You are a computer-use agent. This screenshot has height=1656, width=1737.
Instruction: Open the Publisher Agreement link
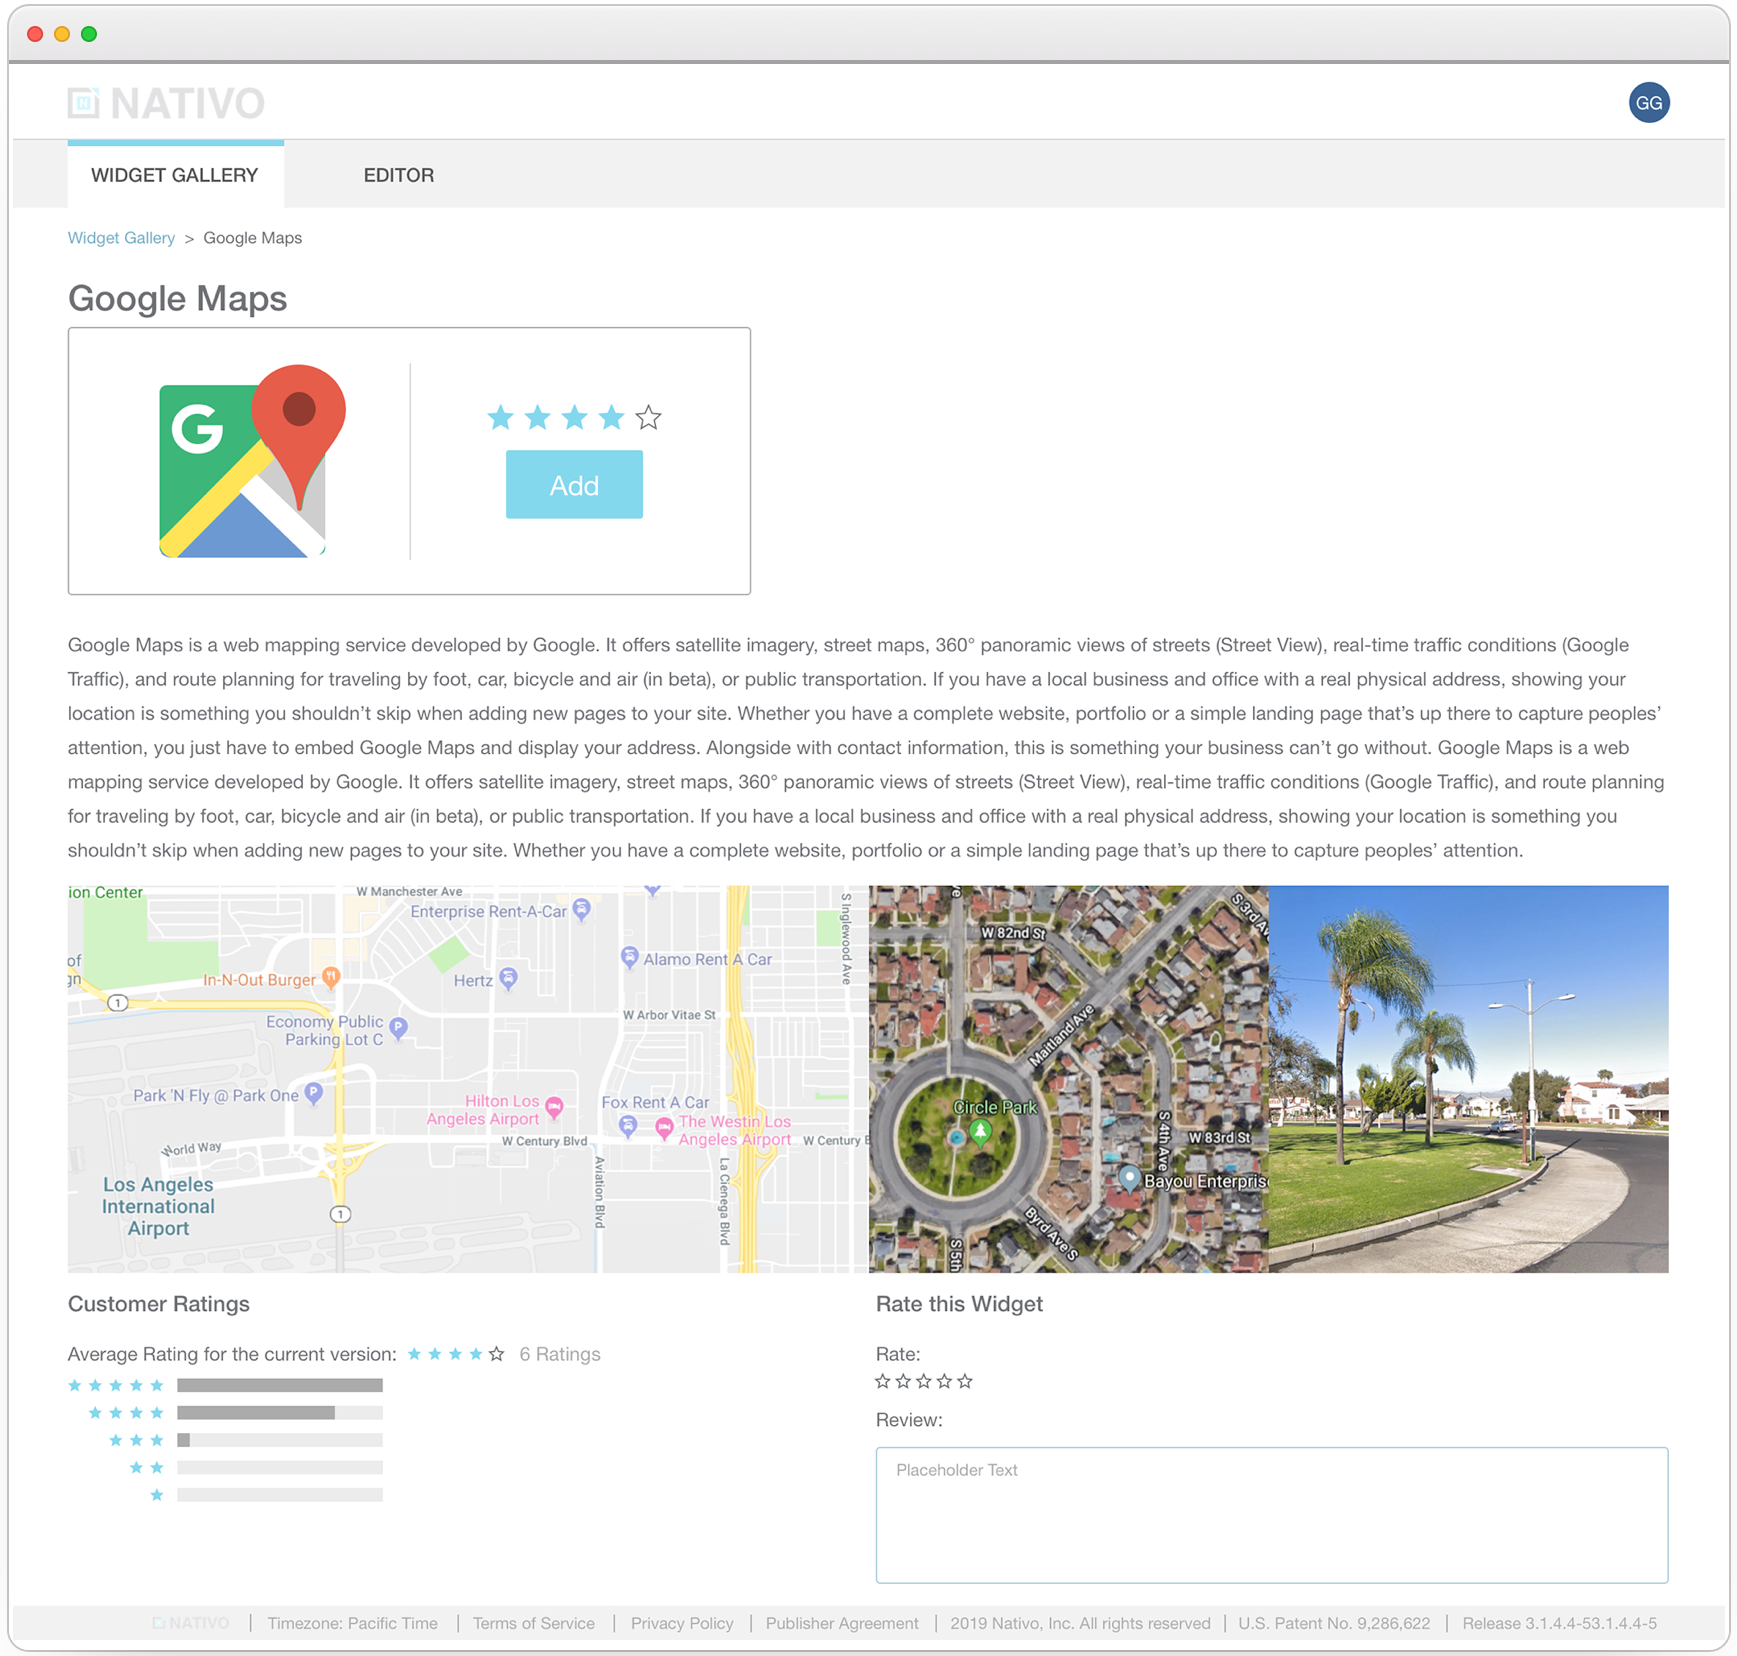point(842,1623)
